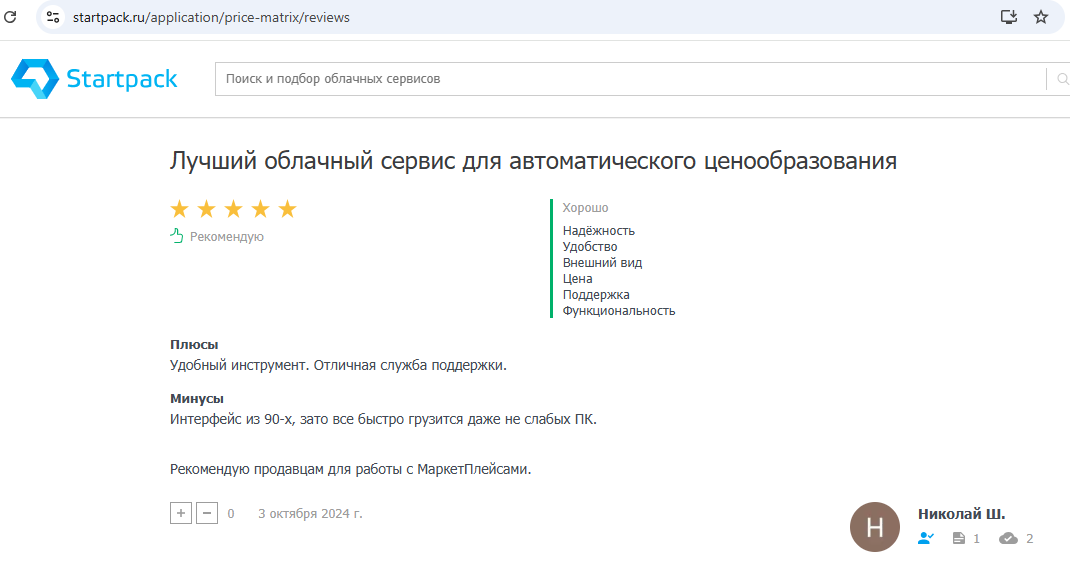This screenshot has height=572, width=1070.
Task: Open the author's reviews count icon
Action: [959, 538]
